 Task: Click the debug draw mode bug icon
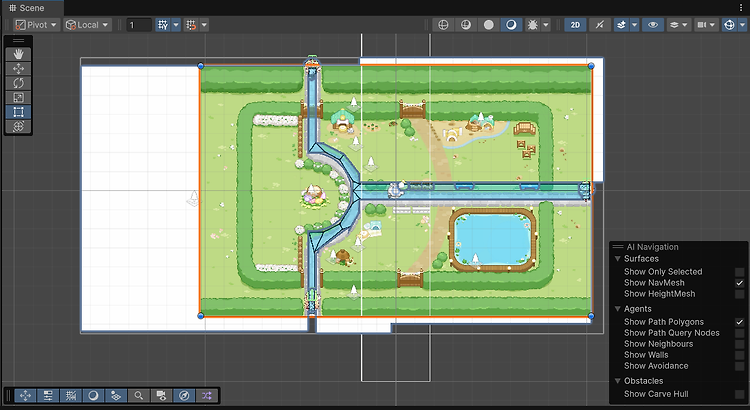pyautogui.click(x=532, y=25)
